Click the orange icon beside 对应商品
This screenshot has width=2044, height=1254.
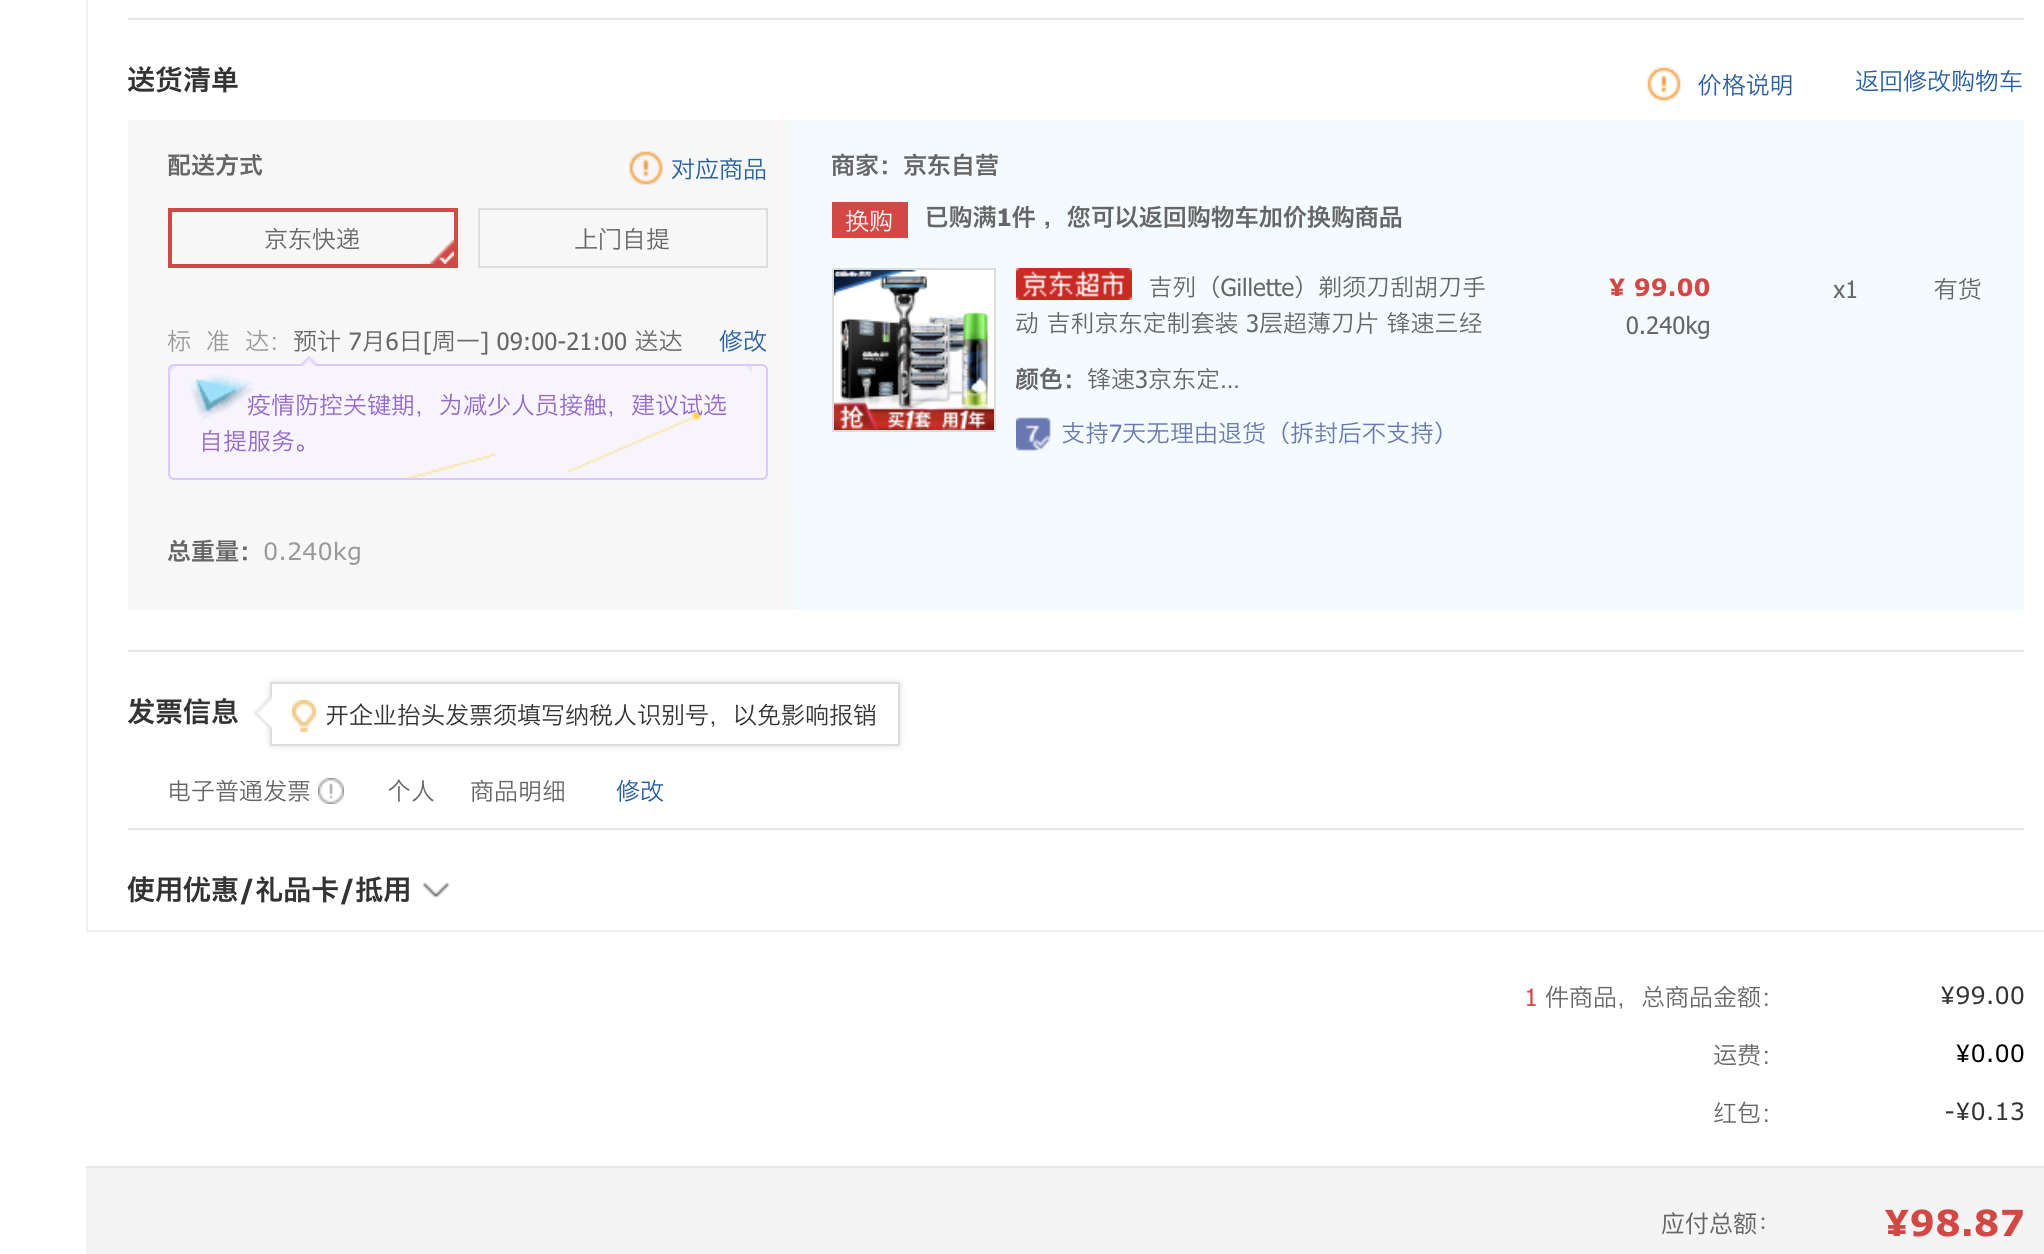pos(646,168)
